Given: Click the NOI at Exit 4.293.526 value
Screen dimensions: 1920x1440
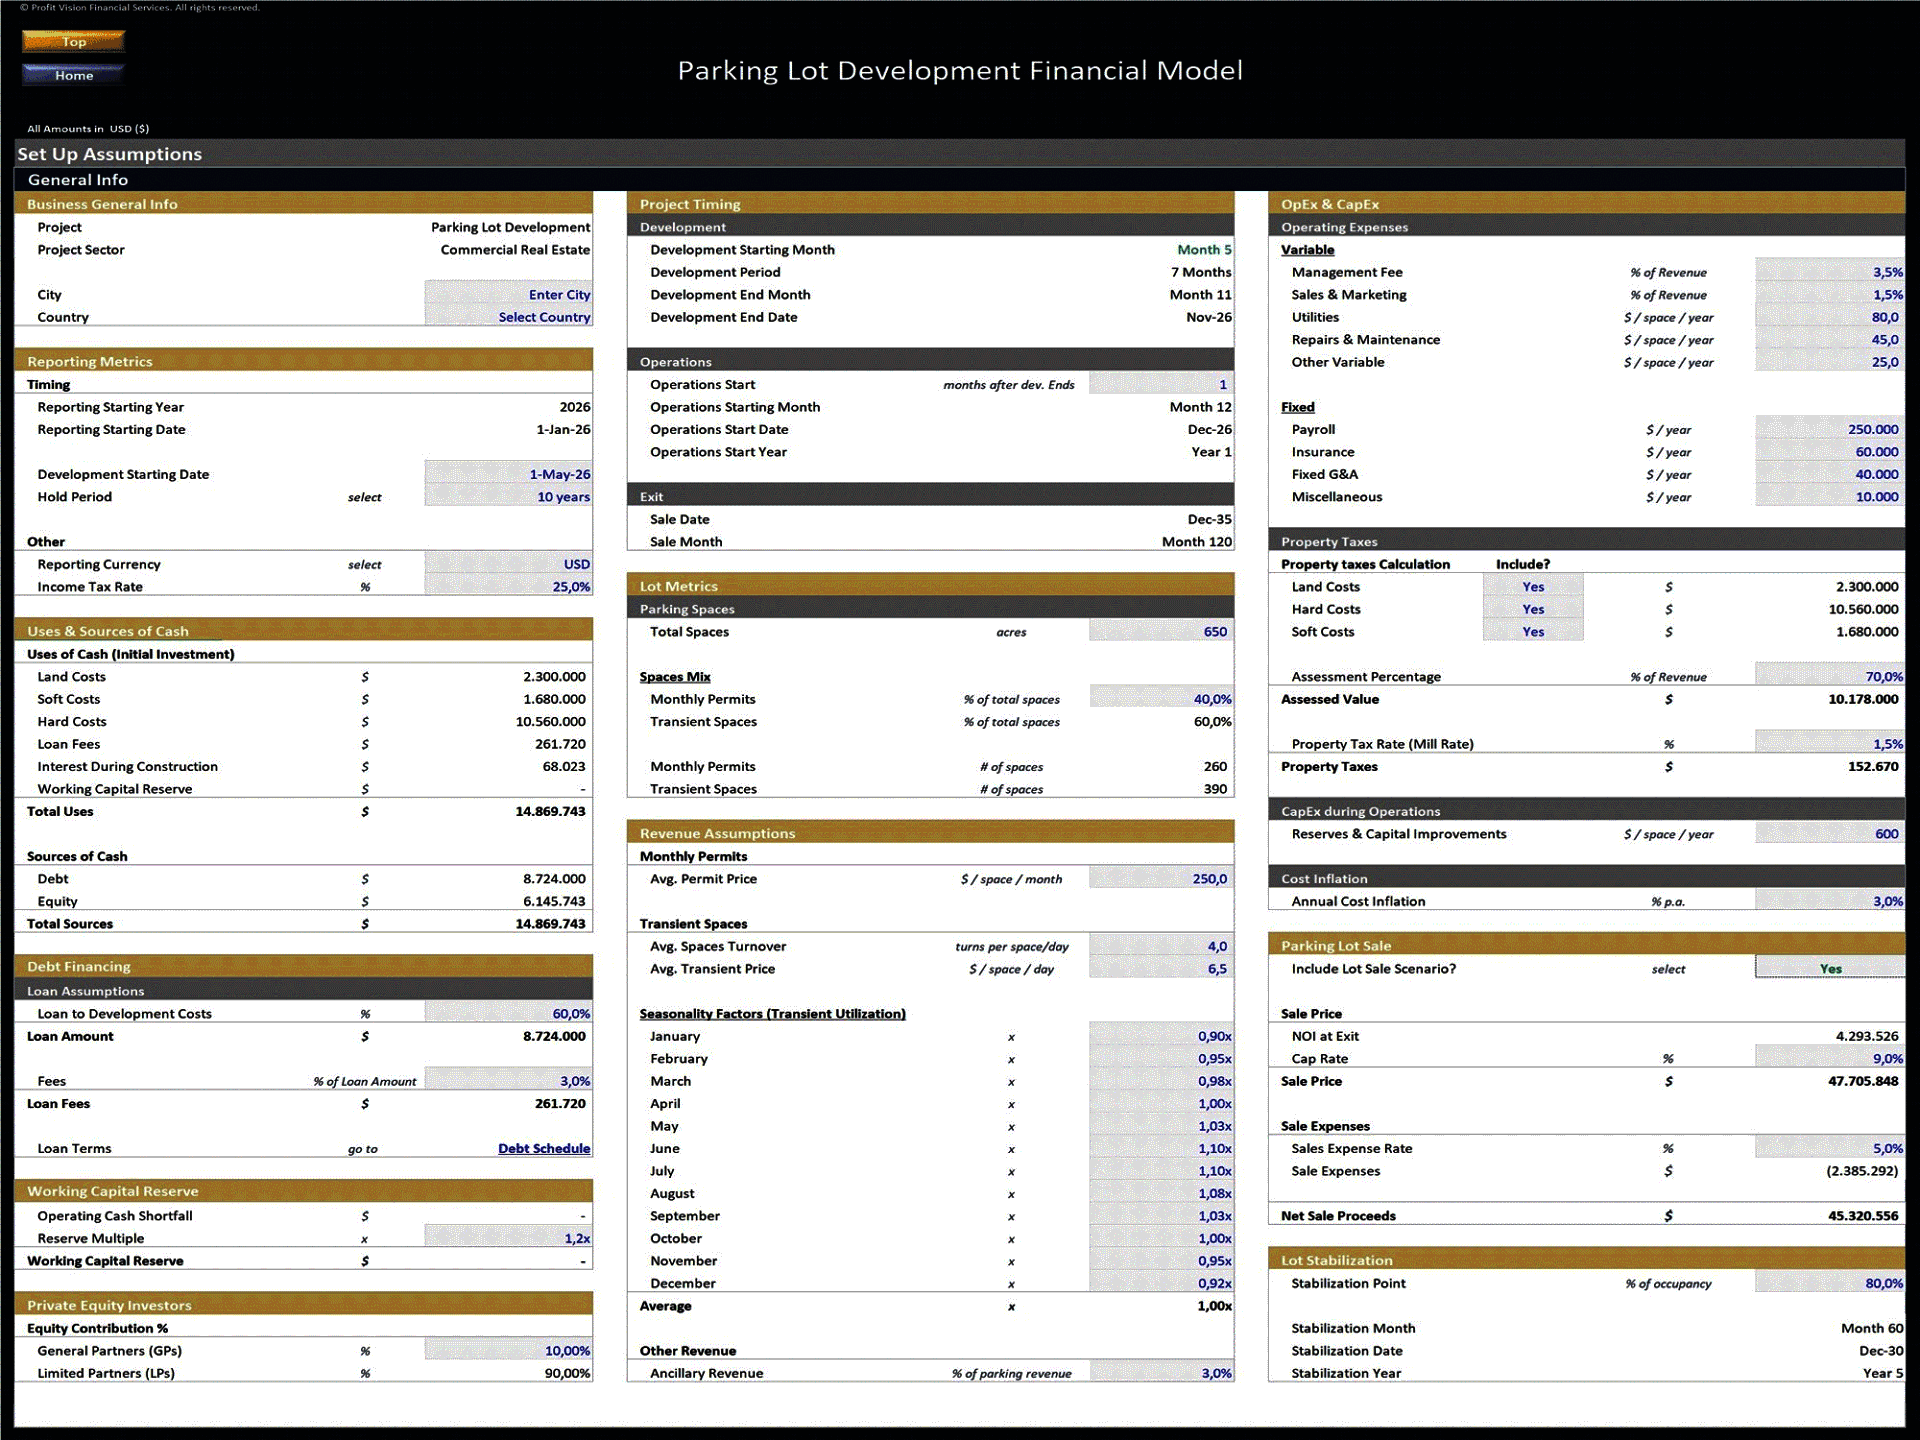Looking at the screenshot, I should (x=1866, y=1036).
